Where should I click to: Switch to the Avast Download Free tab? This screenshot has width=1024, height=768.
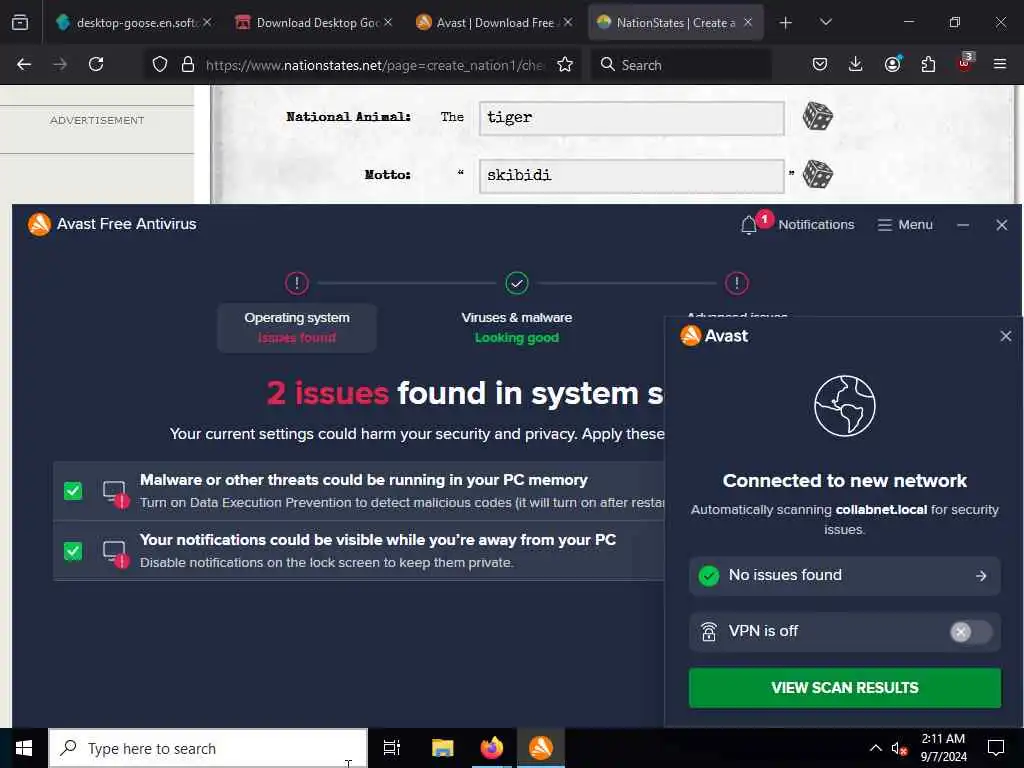tap(494, 22)
